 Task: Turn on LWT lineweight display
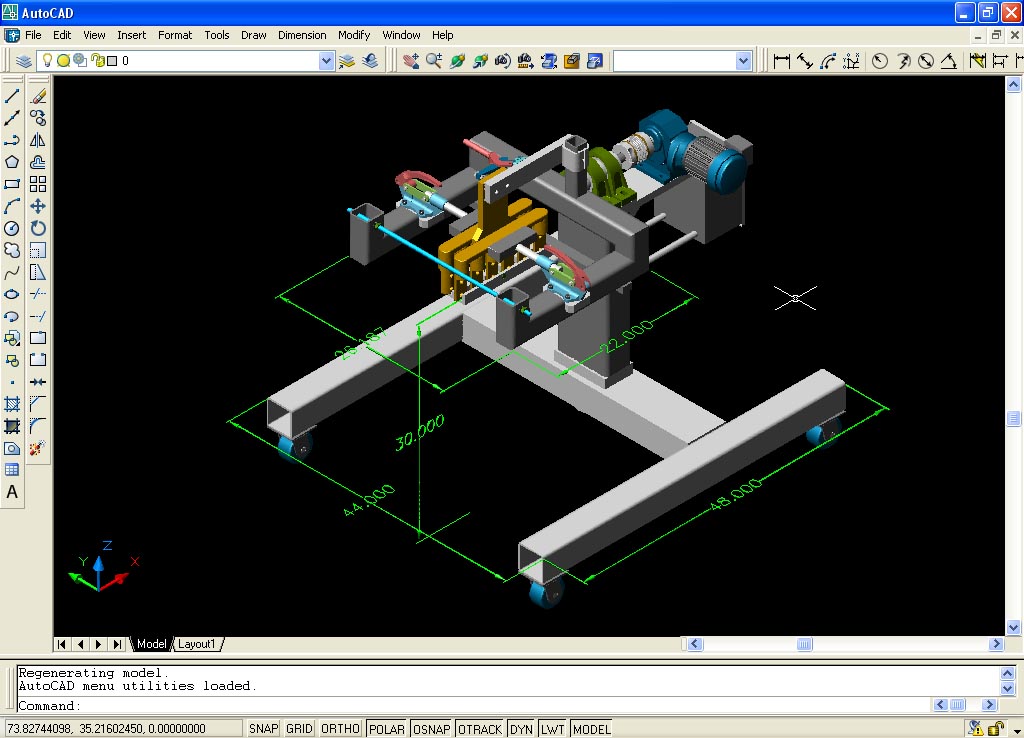[553, 728]
